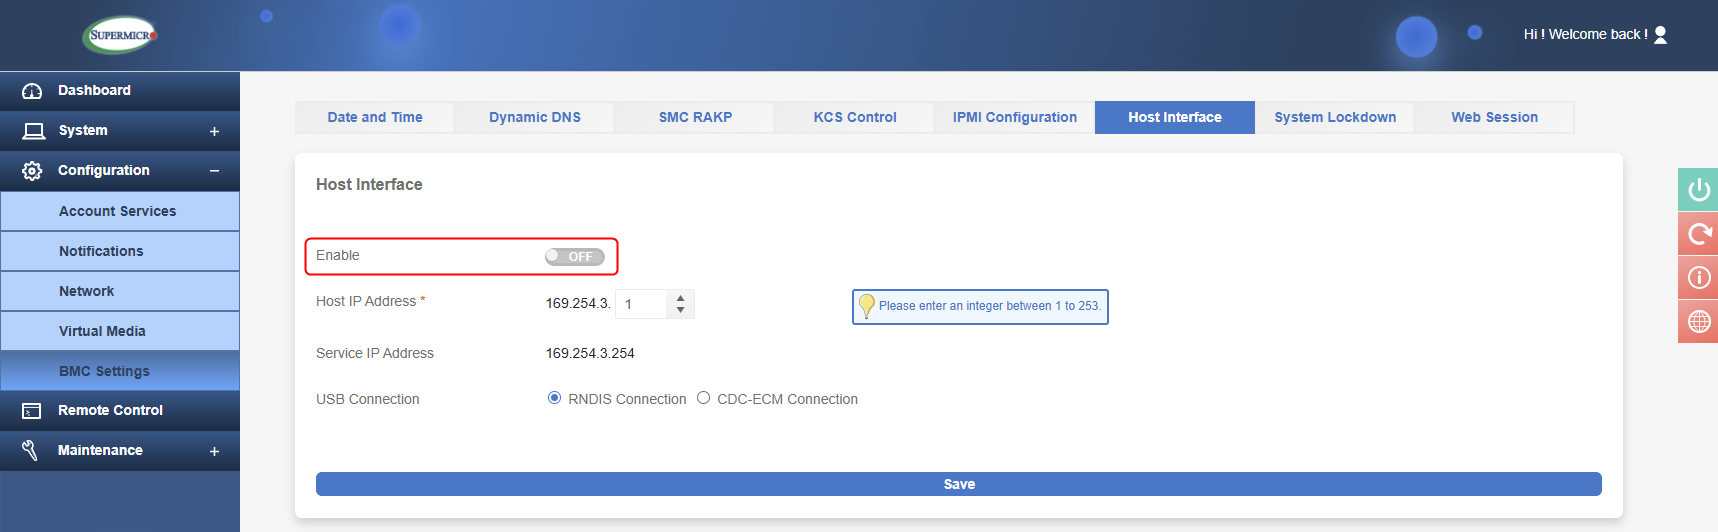Viewport: 1718px width, 532px height.
Task: Click the Supermicro logo
Action: click(121, 35)
